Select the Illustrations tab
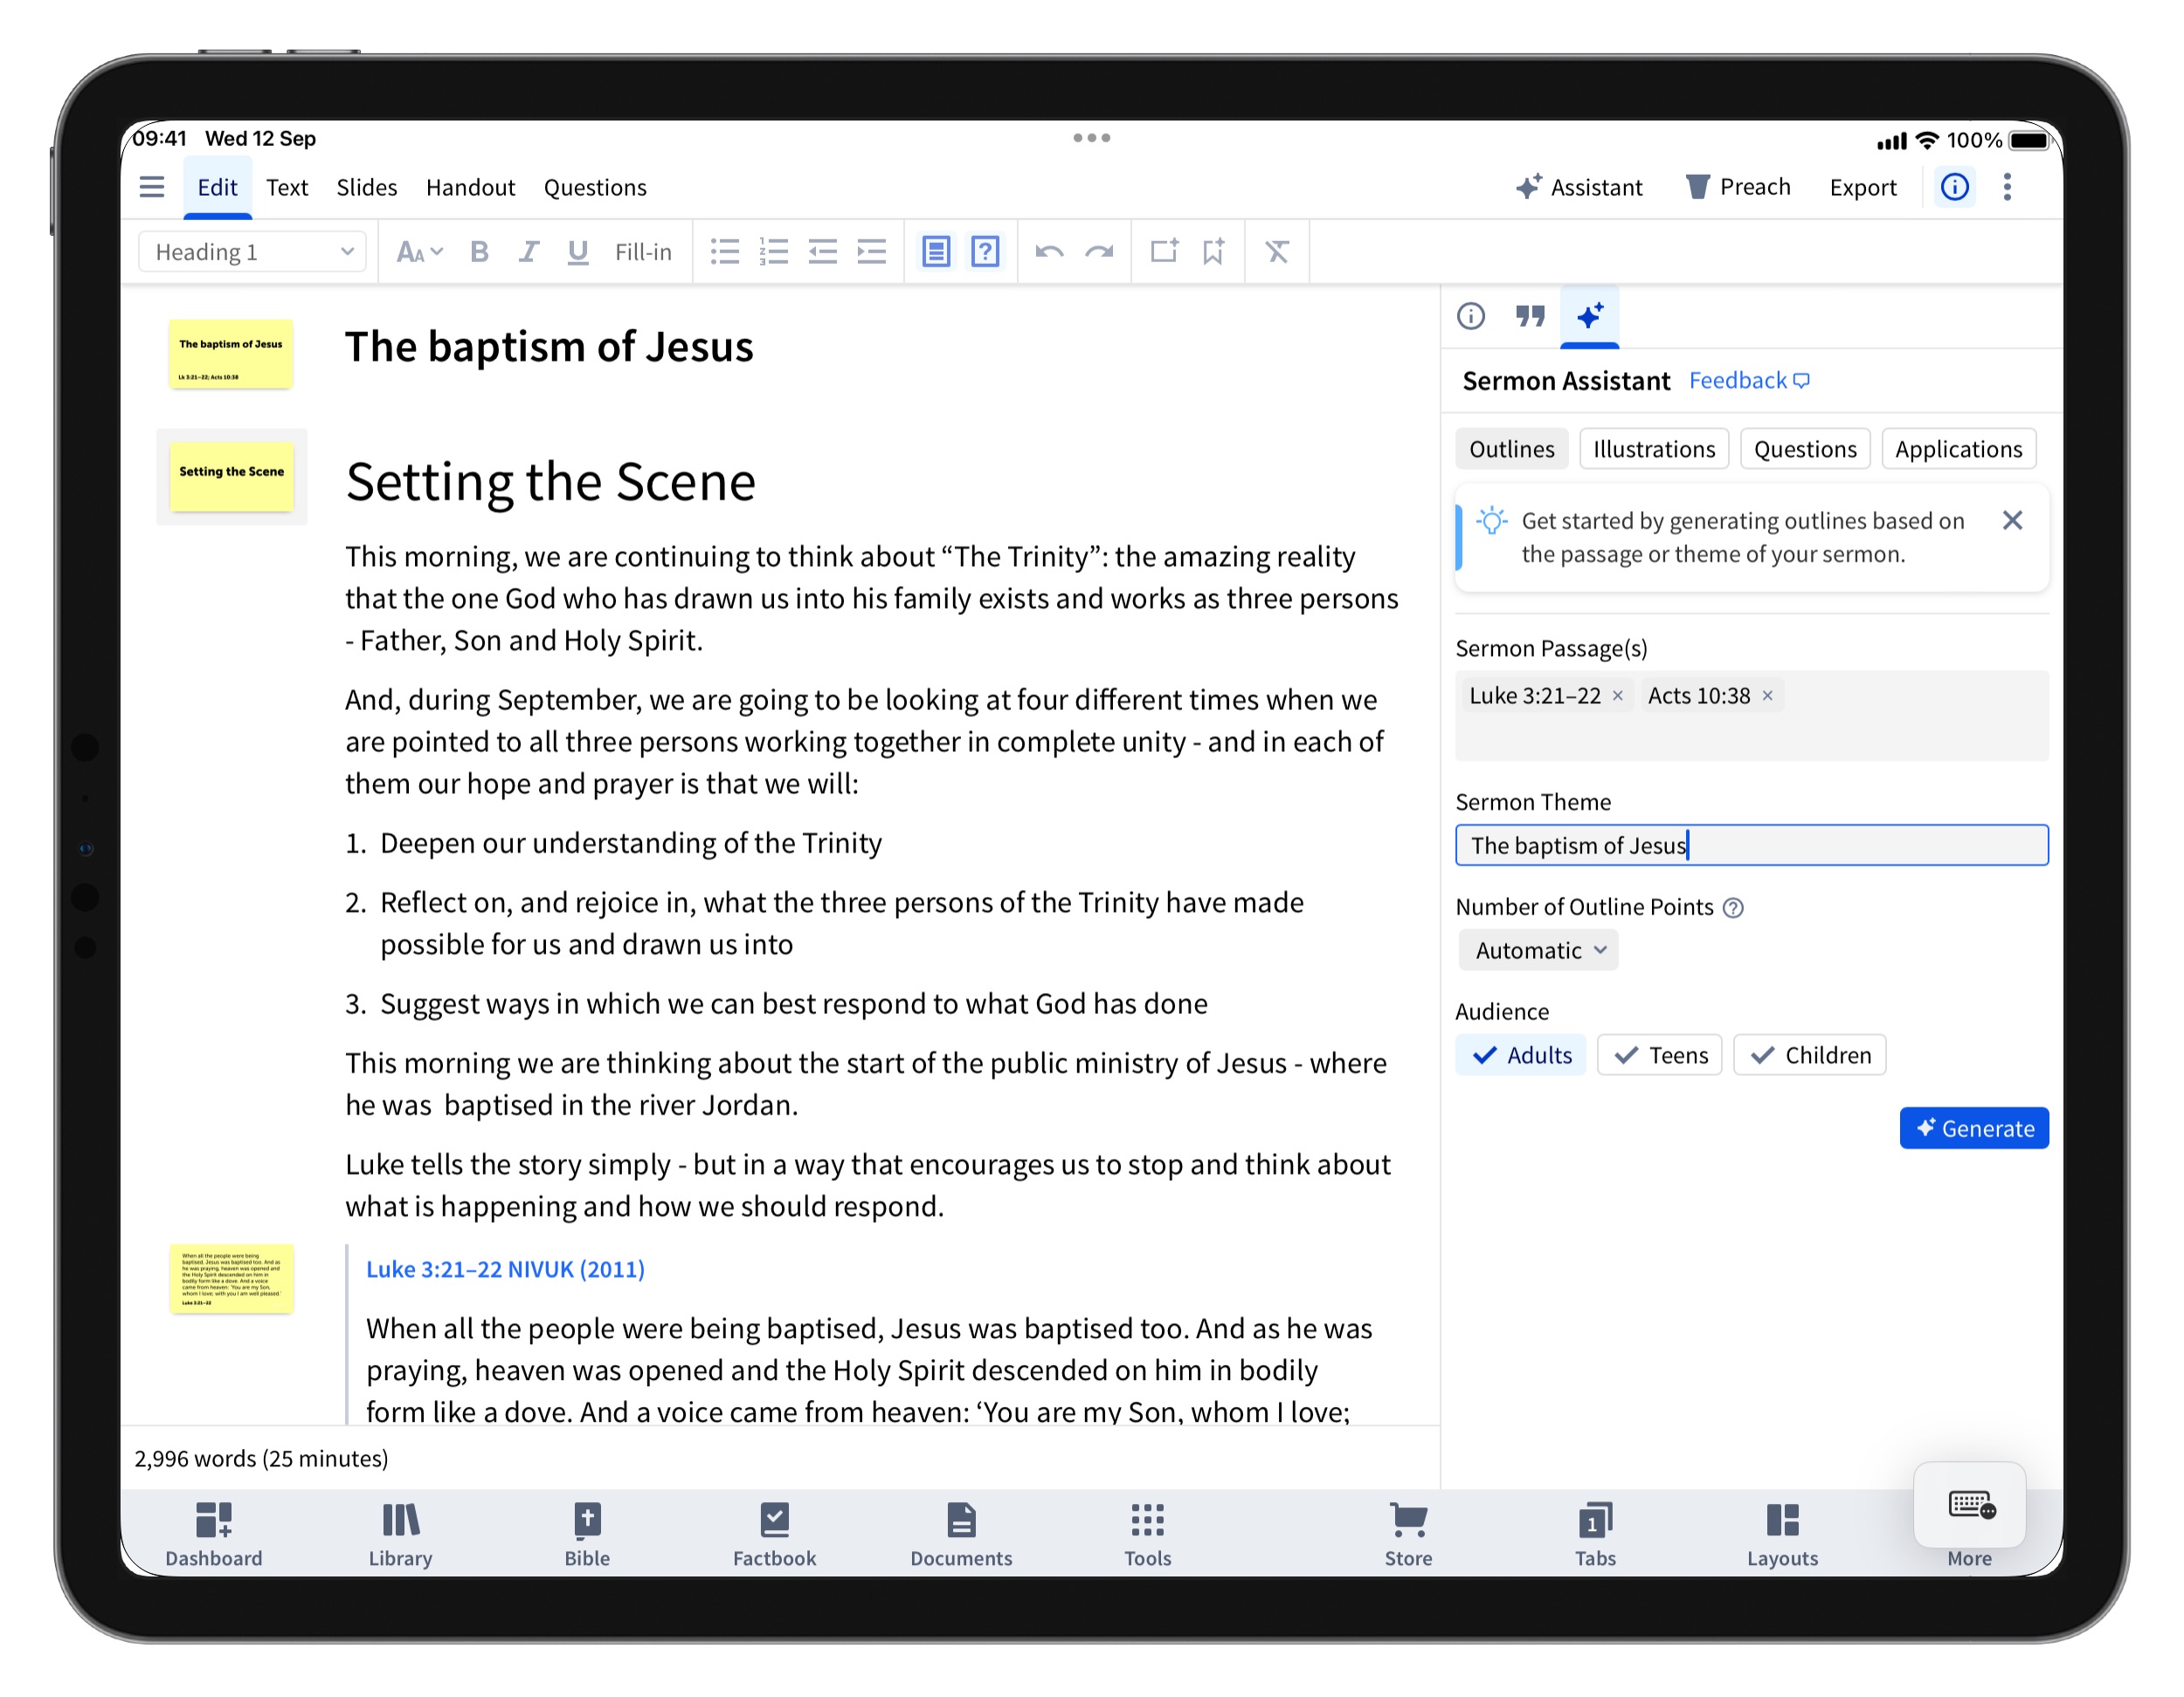This screenshot has height=1697, width=2184. [x=1653, y=449]
